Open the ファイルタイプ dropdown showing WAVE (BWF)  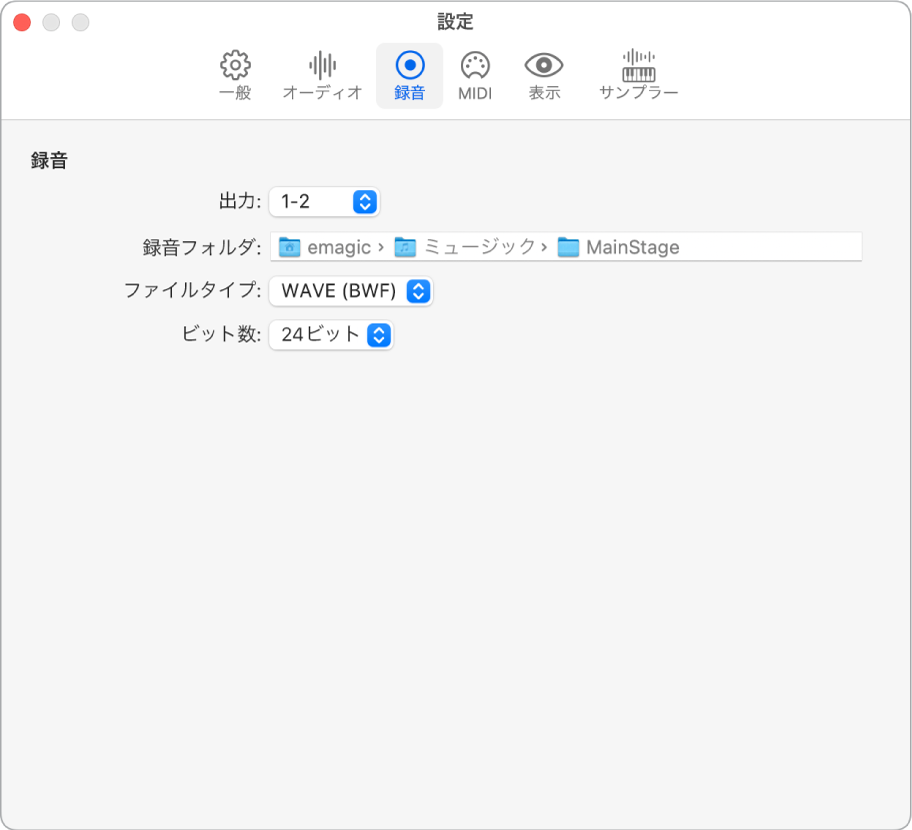[x=349, y=291]
